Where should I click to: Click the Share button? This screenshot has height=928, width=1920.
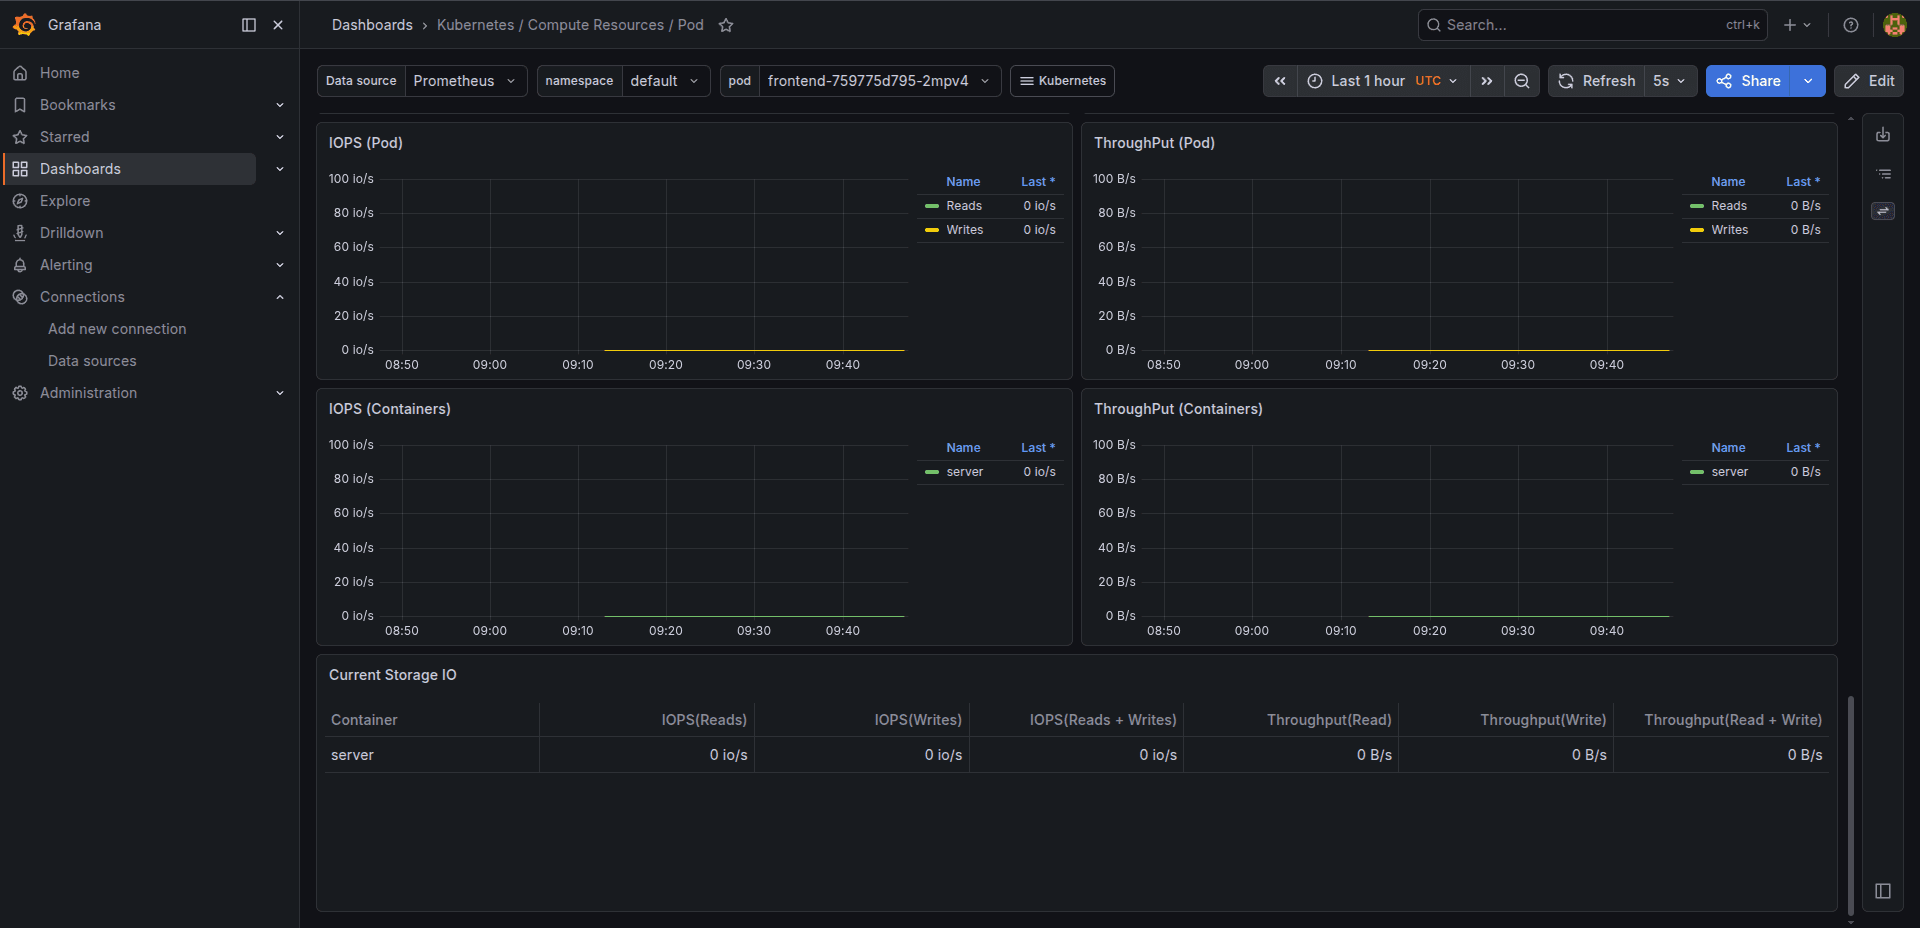(x=1749, y=81)
